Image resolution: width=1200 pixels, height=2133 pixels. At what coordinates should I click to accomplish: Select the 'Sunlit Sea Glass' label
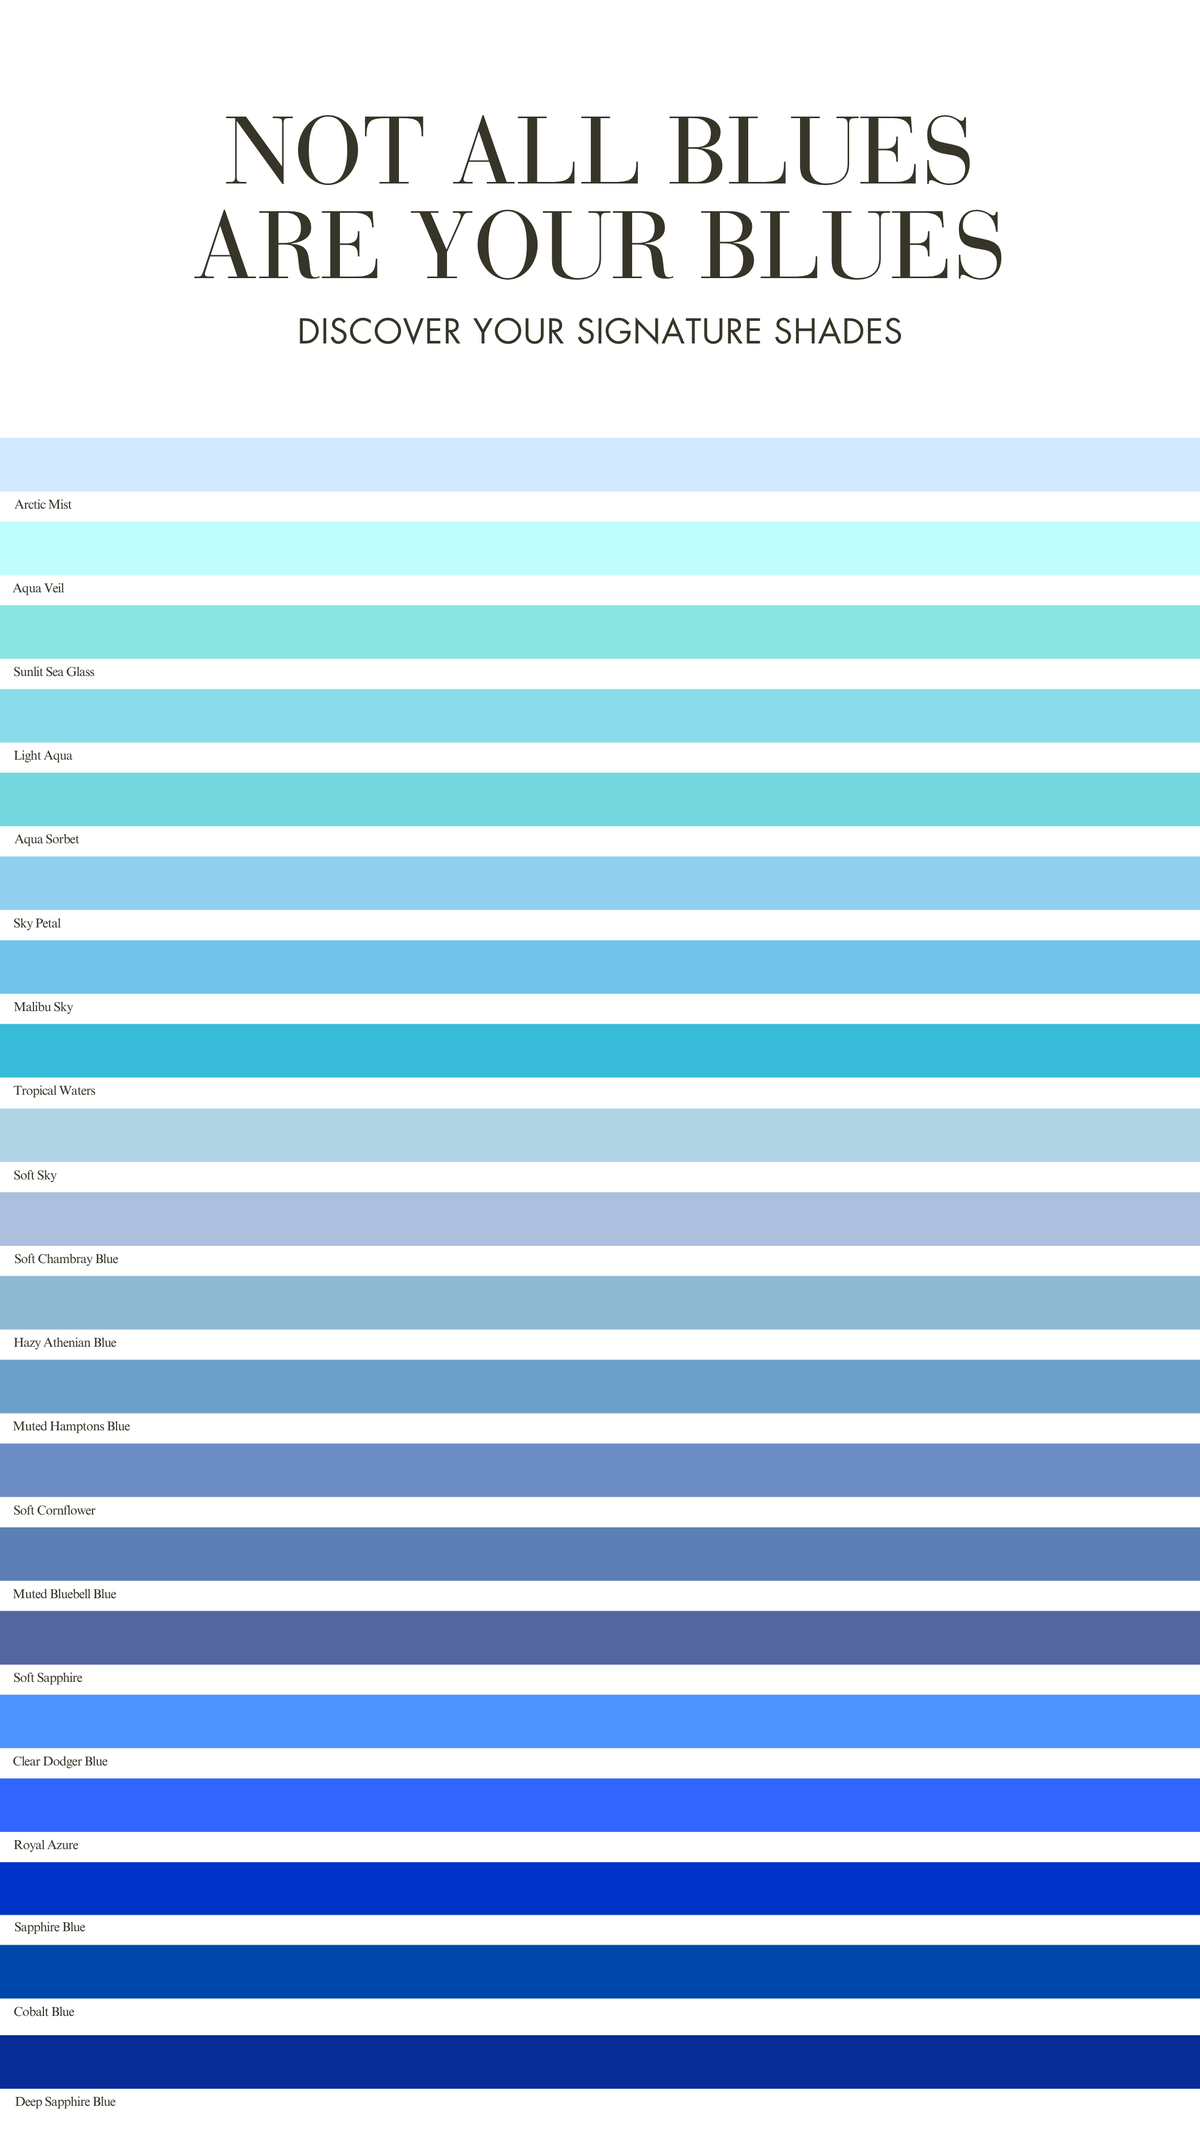click(x=54, y=672)
